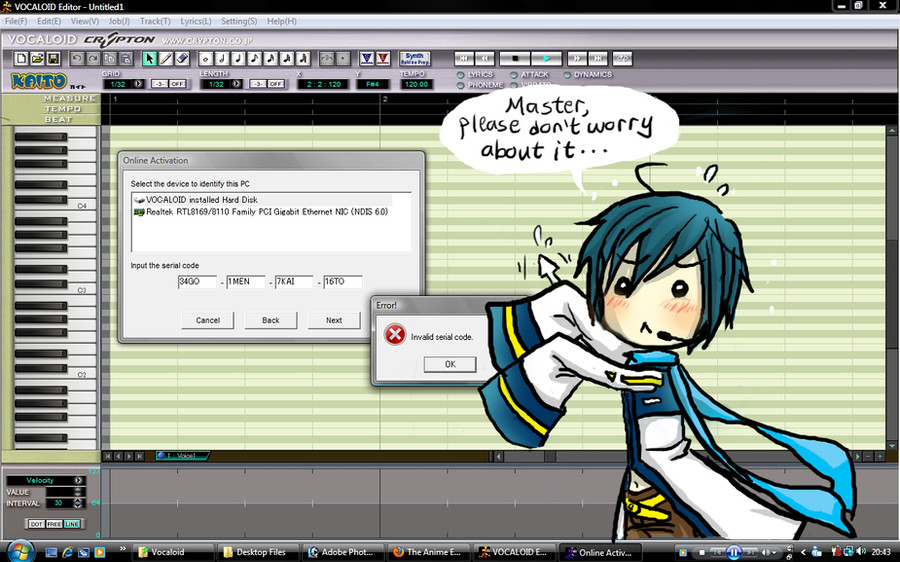Choose the quarter note length icon
900x562 pixels.
coord(238,58)
